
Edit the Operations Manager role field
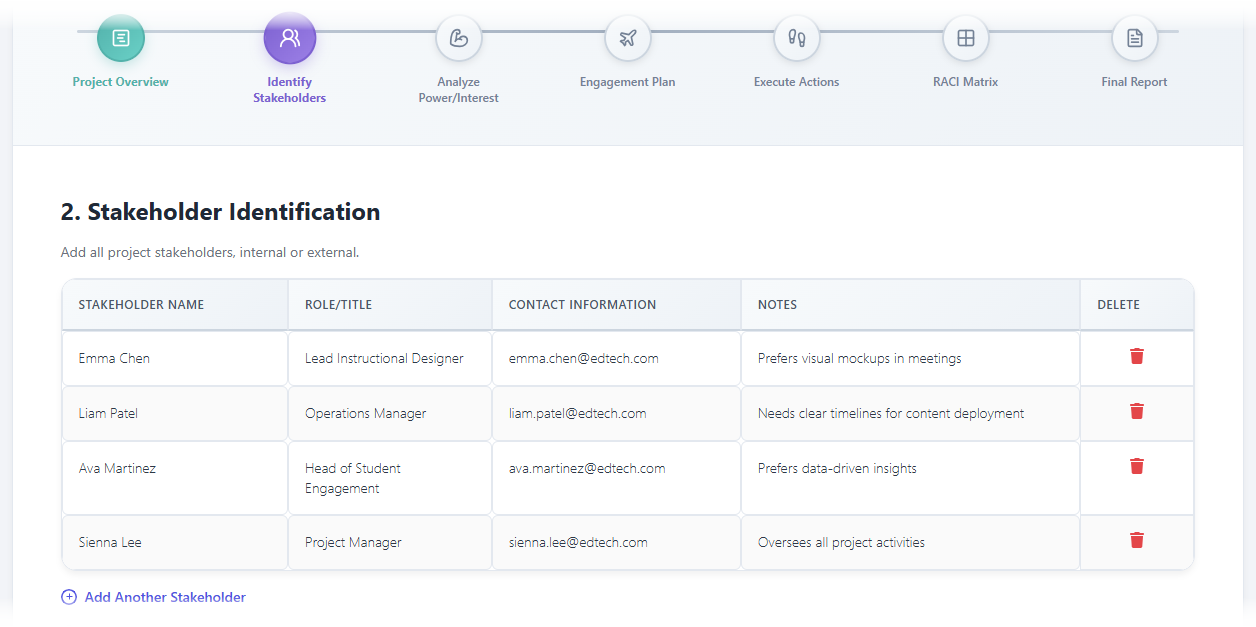389,413
